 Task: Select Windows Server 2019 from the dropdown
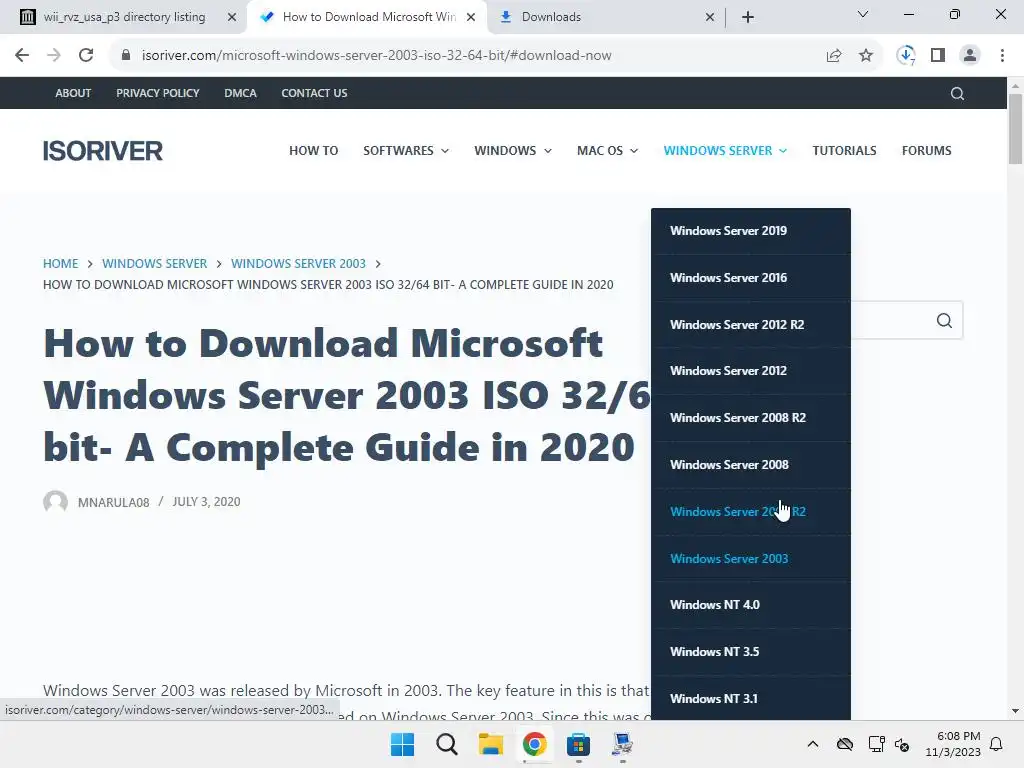(750, 231)
